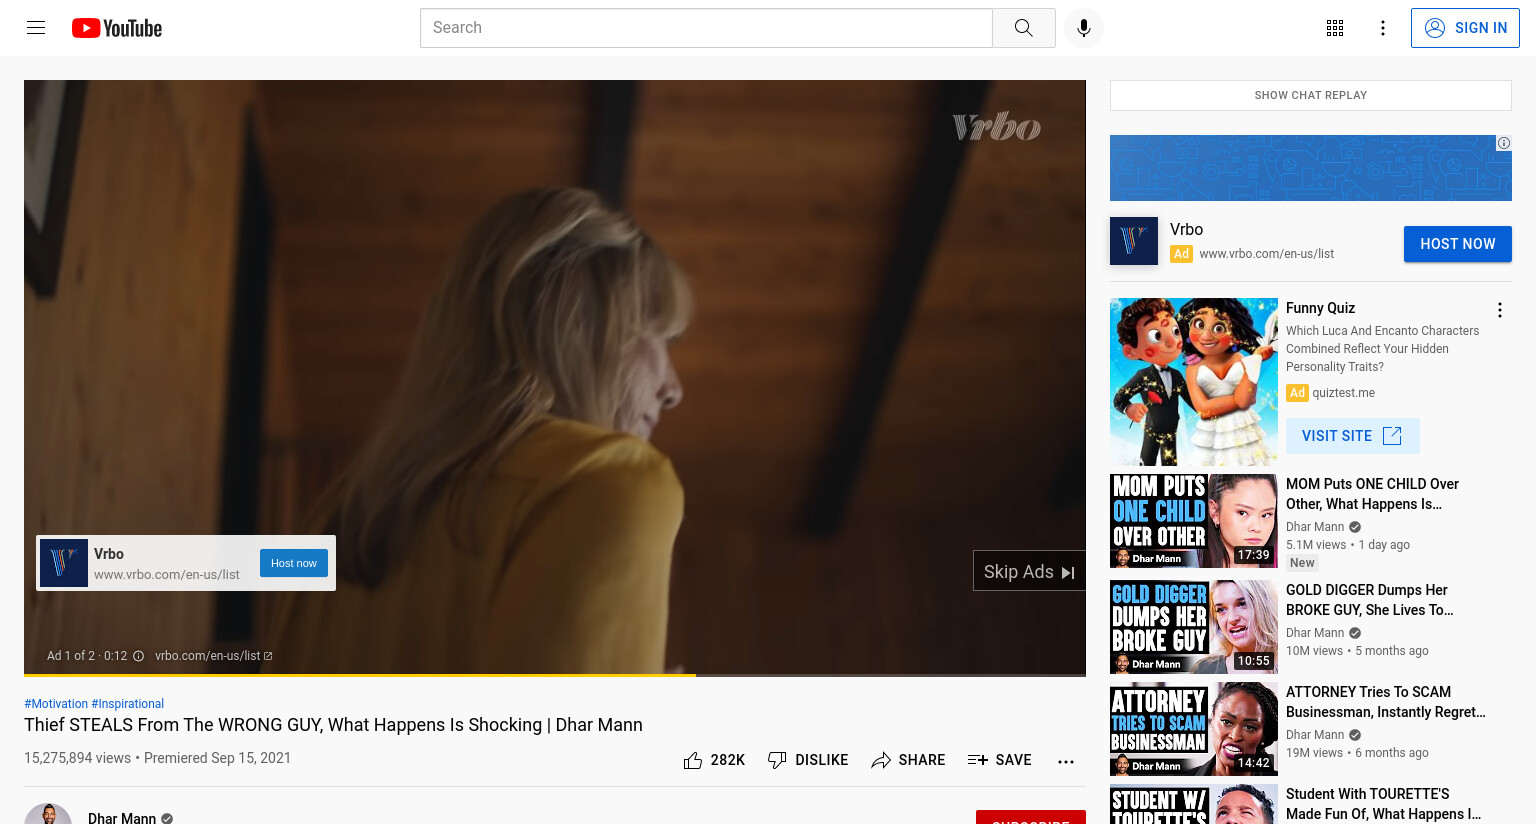Open ad info circle icon in player
This screenshot has height=824, width=1536.
[139, 656]
